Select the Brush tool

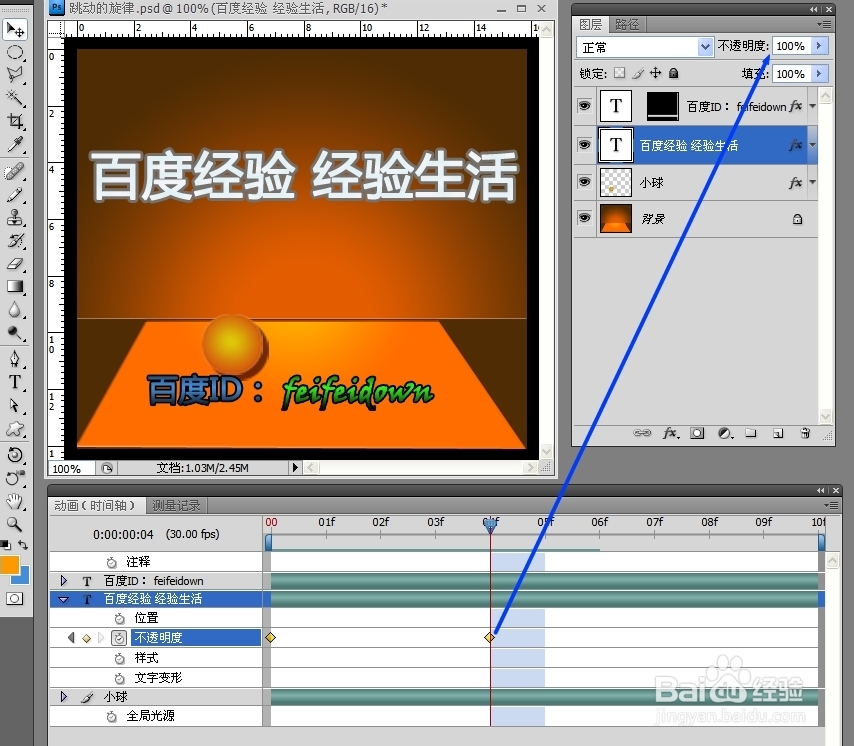click(15, 195)
